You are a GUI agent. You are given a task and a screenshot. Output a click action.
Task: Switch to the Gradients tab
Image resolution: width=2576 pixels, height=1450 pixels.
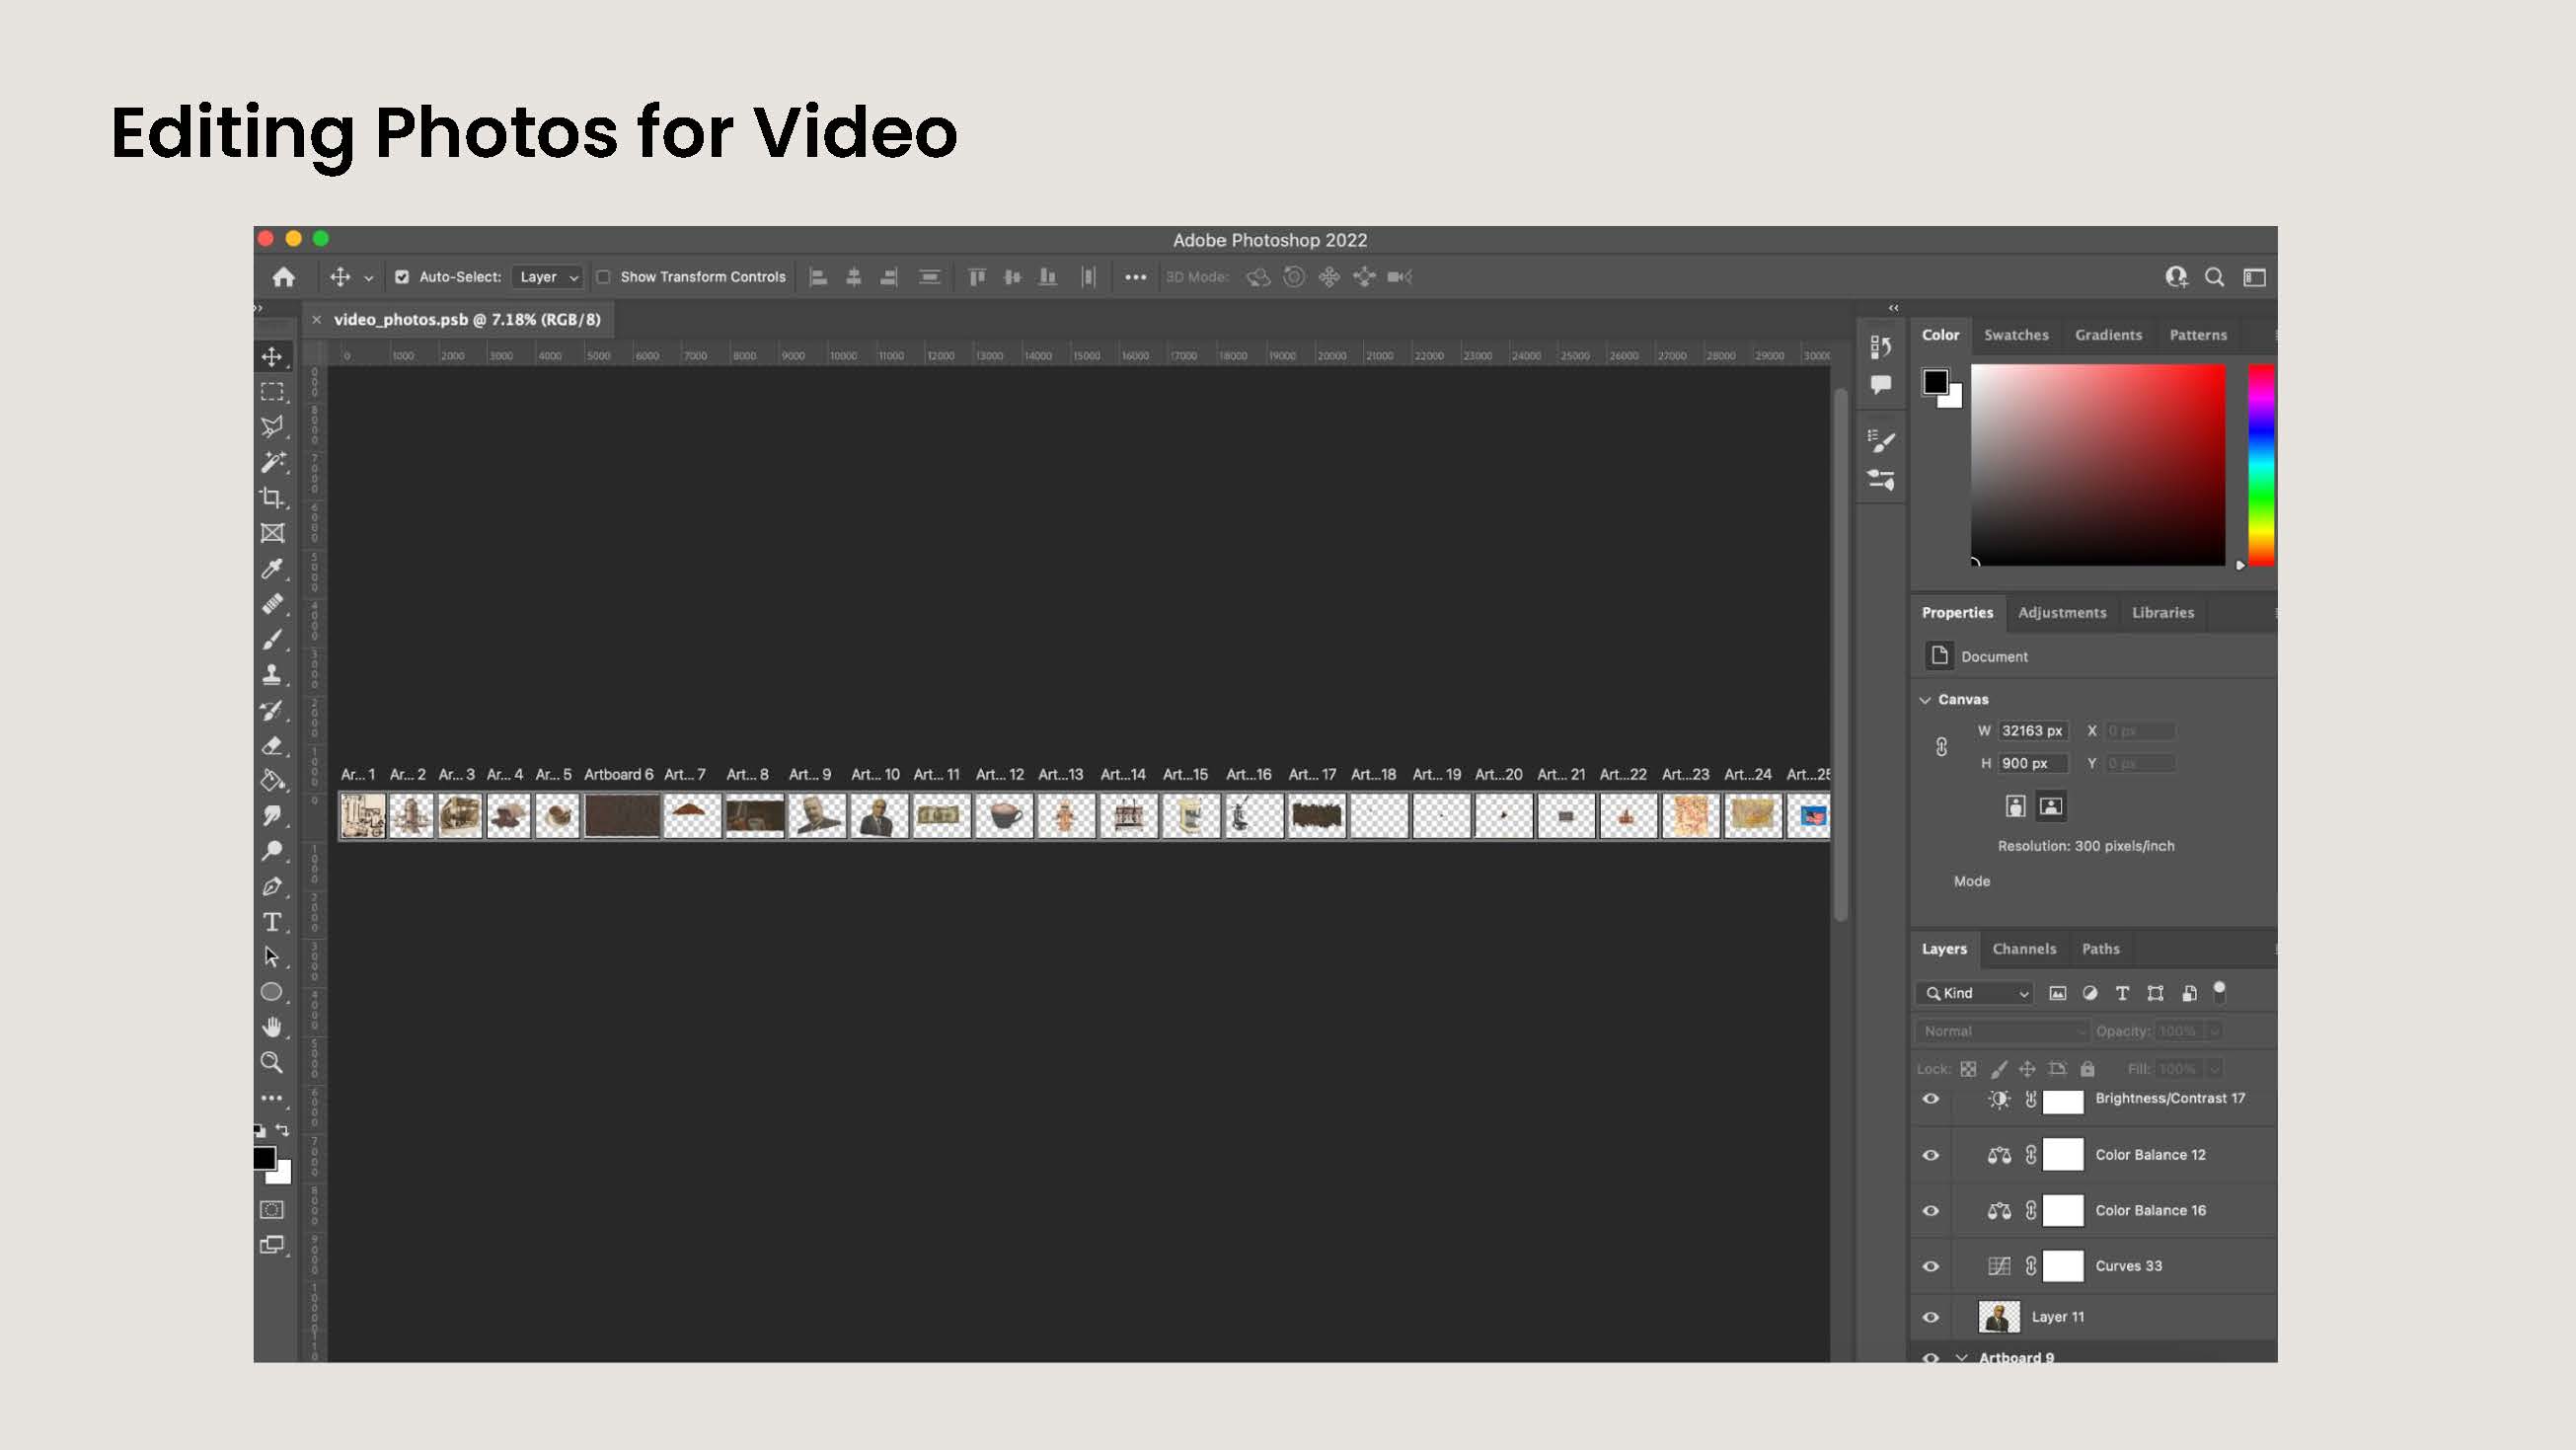(x=2108, y=335)
